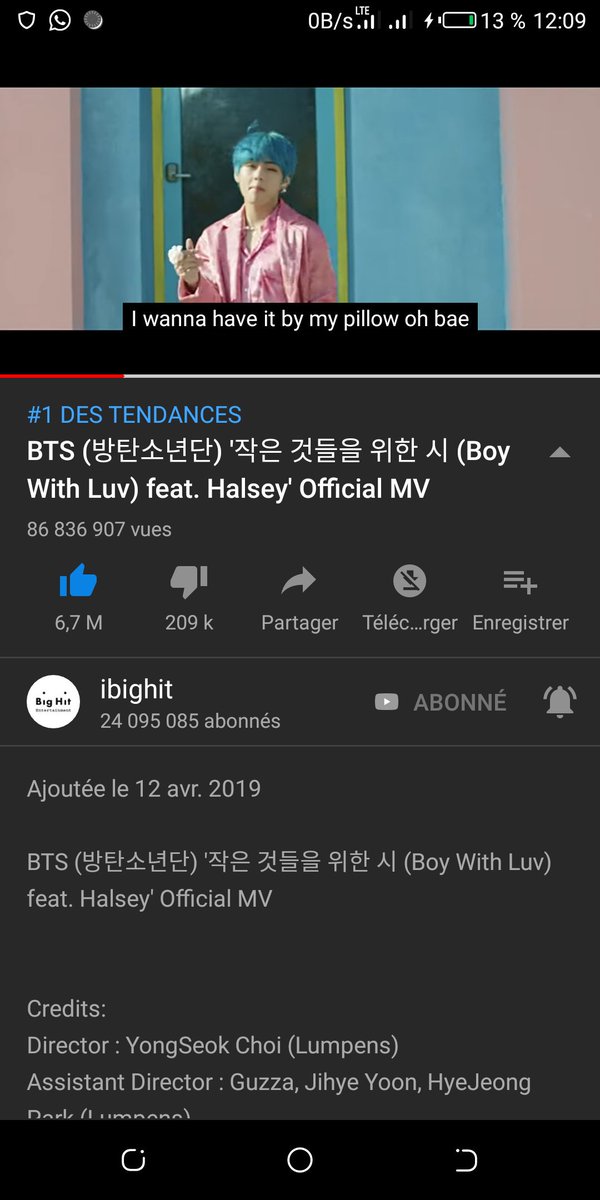Image resolution: width=600 pixels, height=1200 pixels.
Task: Tap the 86 836 907 vues count
Action: point(99,530)
